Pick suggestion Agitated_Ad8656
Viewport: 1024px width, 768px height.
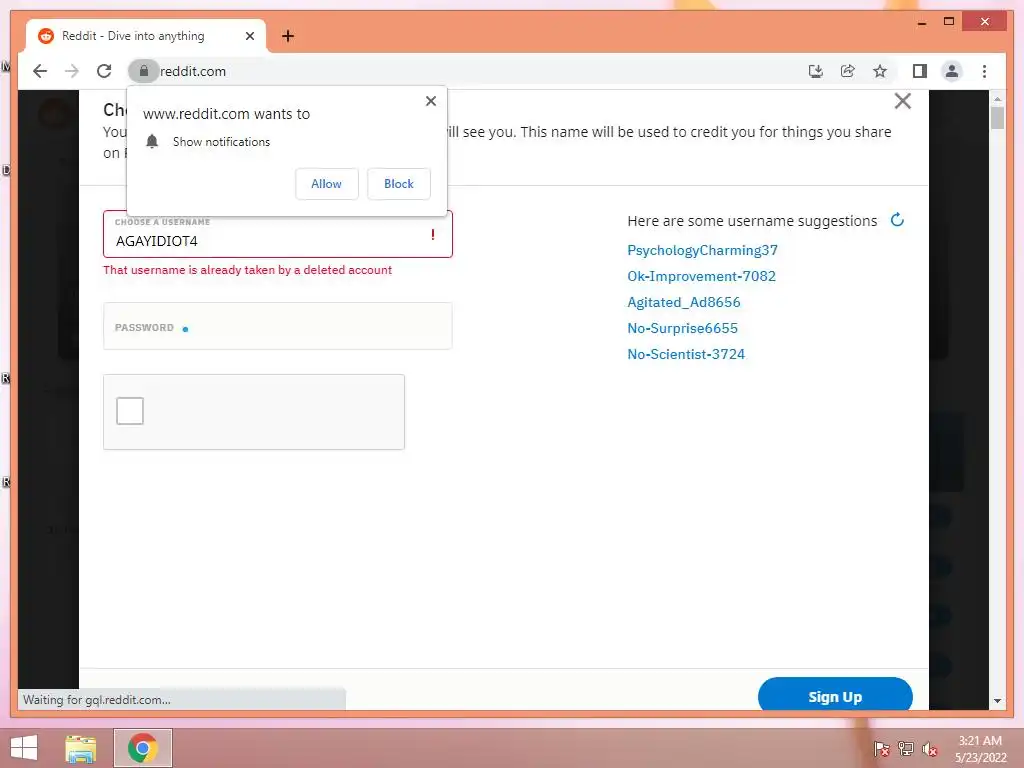click(684, 302)
